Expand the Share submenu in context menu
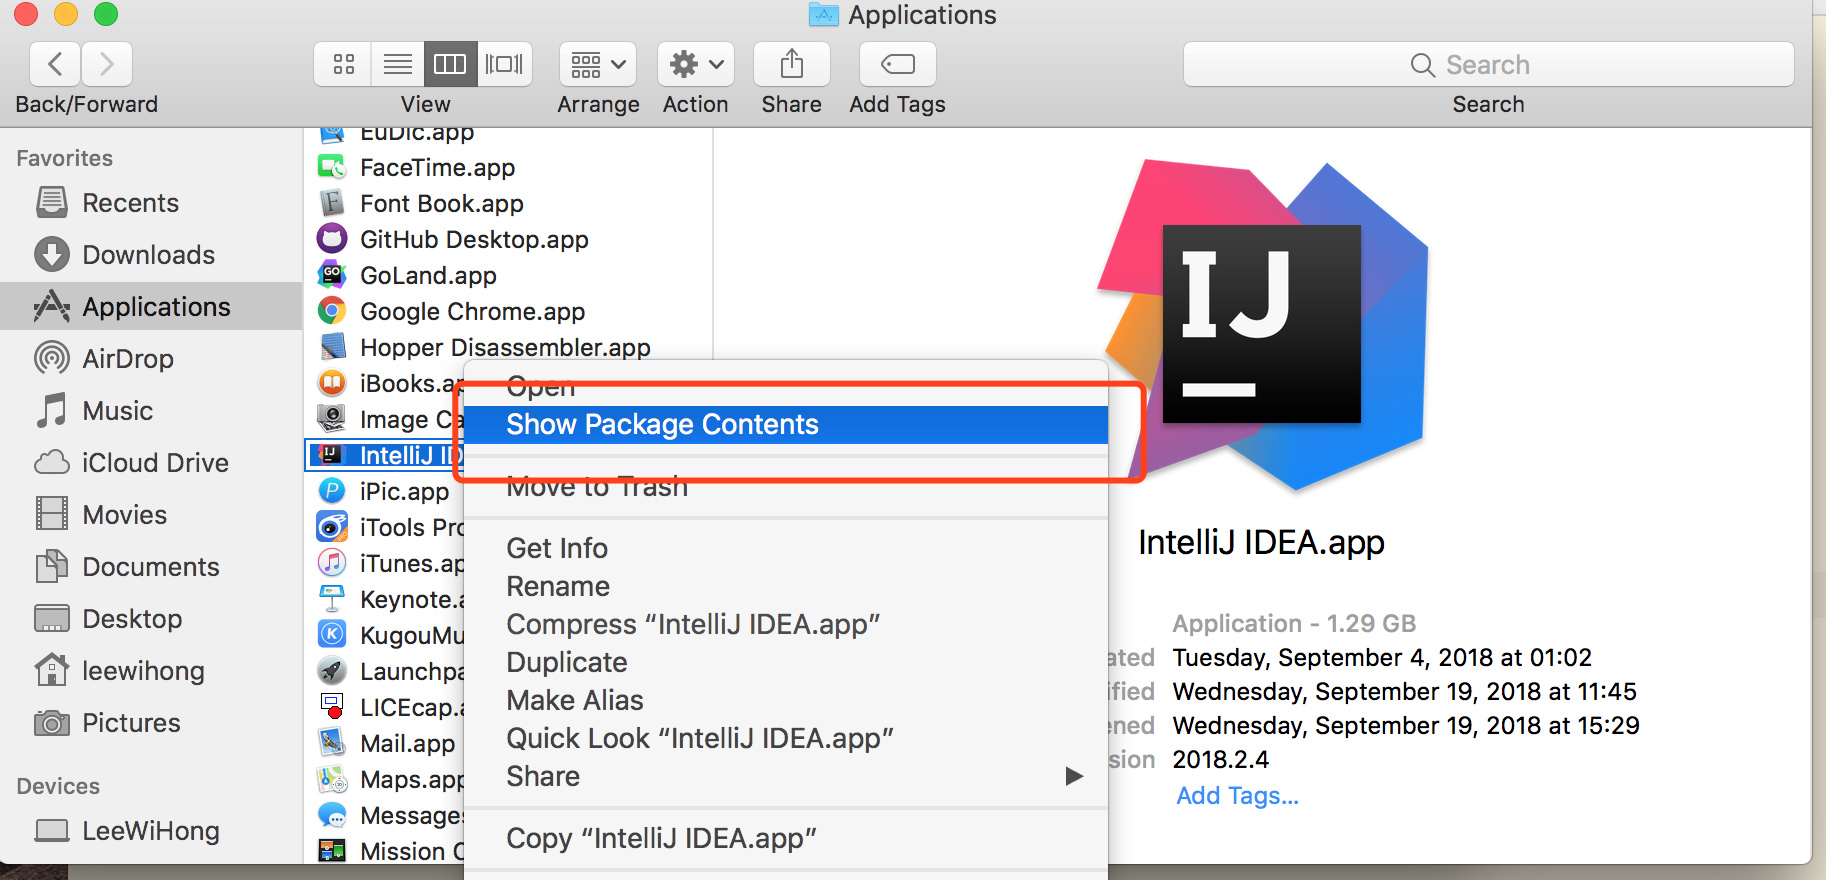Viewport: 1826px width, 880px height. [786, 776]
